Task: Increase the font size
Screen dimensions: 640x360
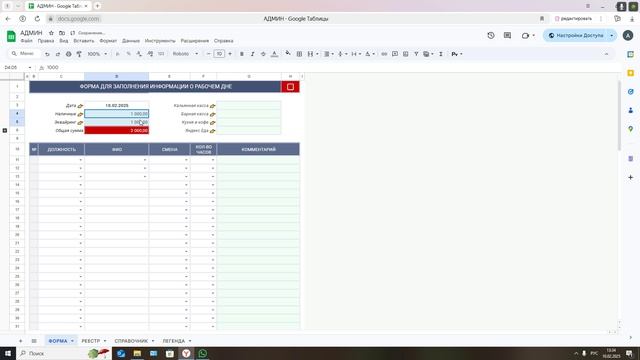Action: (x=230, y=54)
